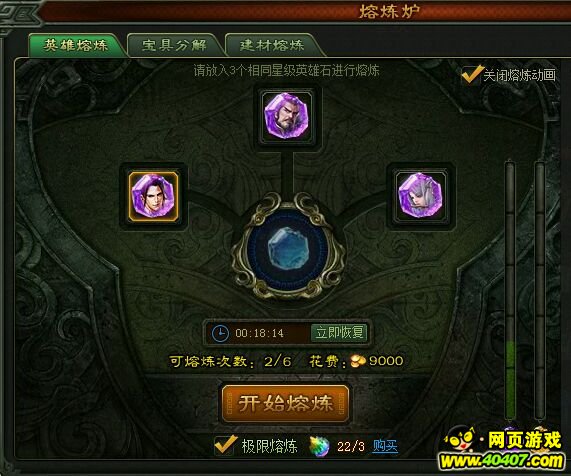Toggle the 极限熔炼 checkbox
Image resolution: width=571 pixels, height=476 pixels.
pyautogui.click(x=225, y=445)
